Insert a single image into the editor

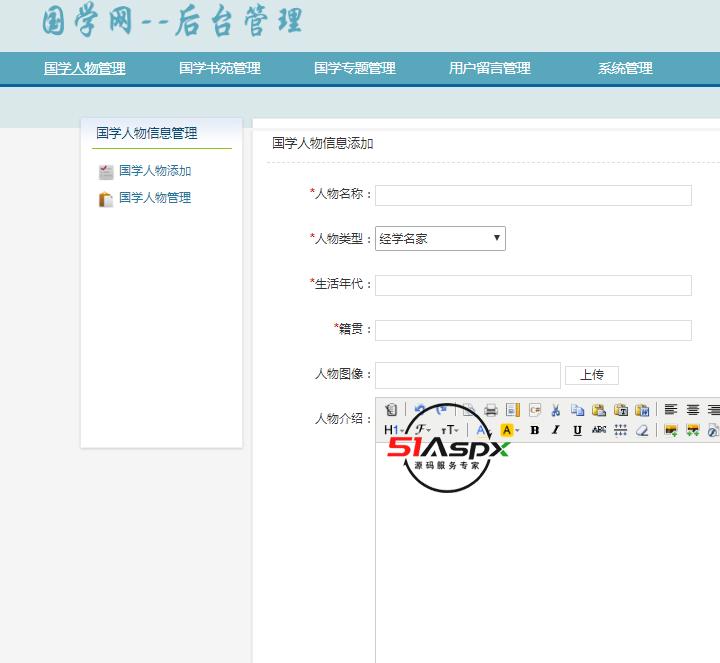click(671, 430)
